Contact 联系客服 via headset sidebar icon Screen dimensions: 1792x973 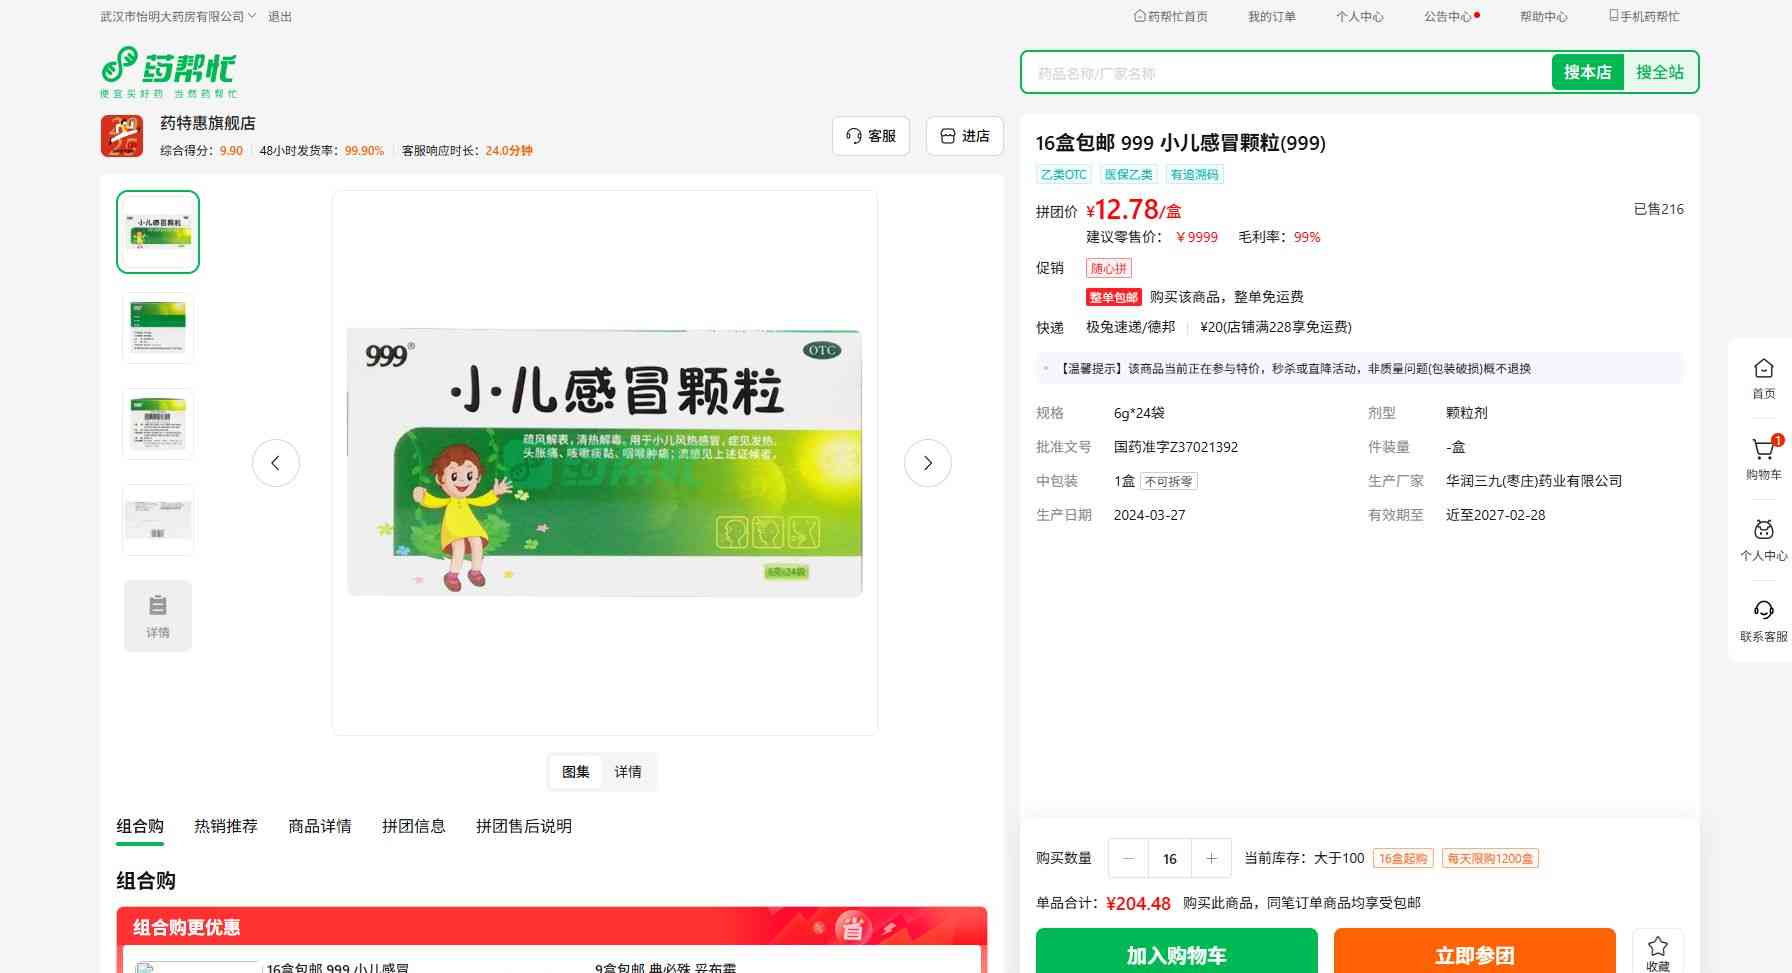point(1763,612)
